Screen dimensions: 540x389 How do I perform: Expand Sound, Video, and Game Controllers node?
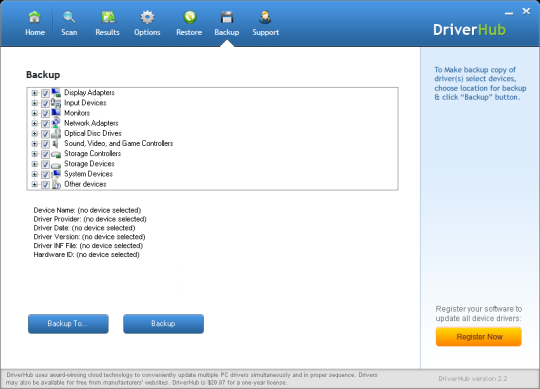pyautogui.click(x=34, y=144)
